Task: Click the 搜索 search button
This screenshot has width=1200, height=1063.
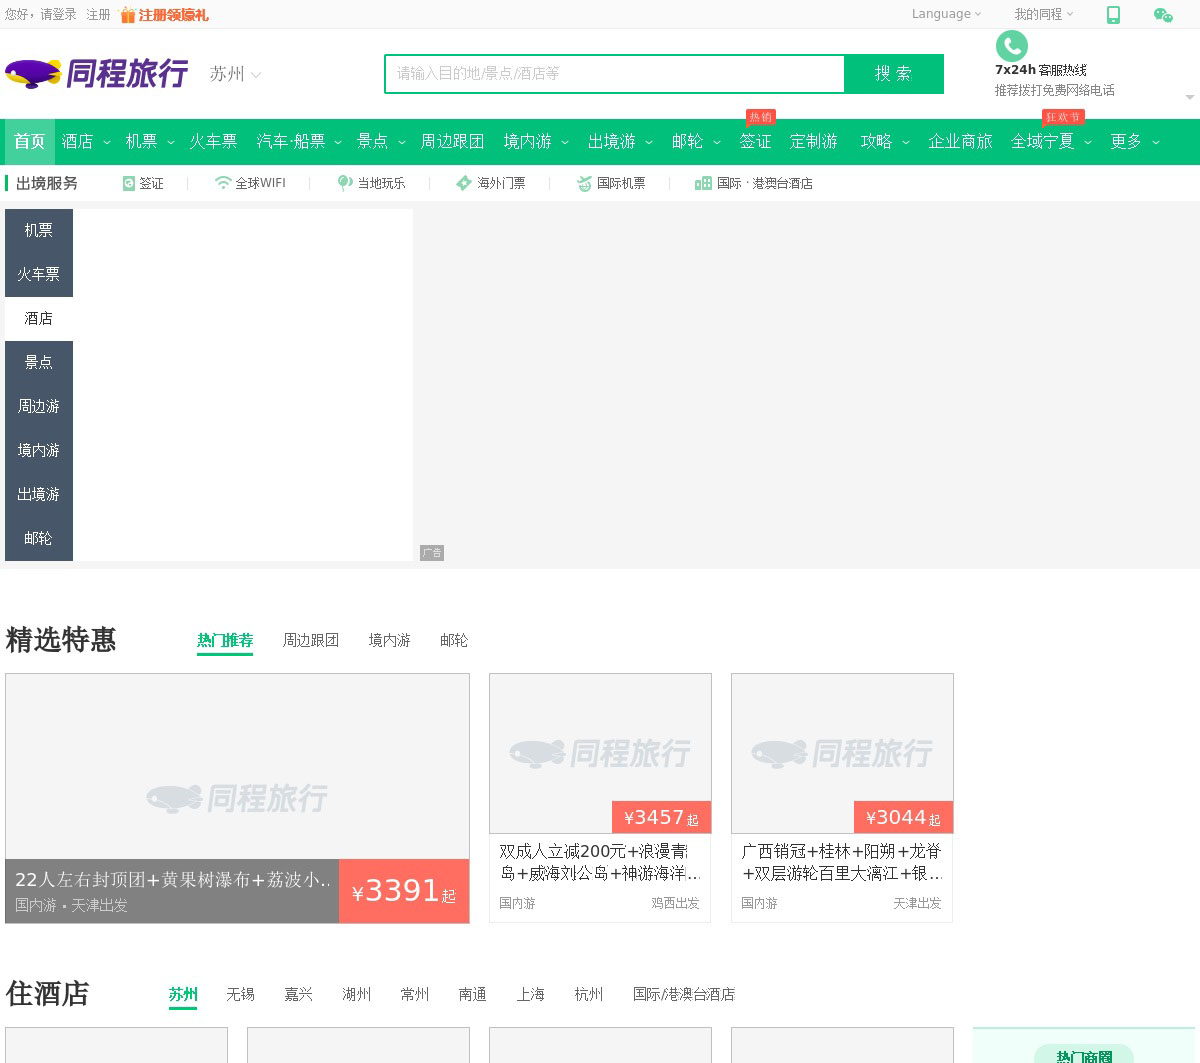Action: [x=894, y=74]
